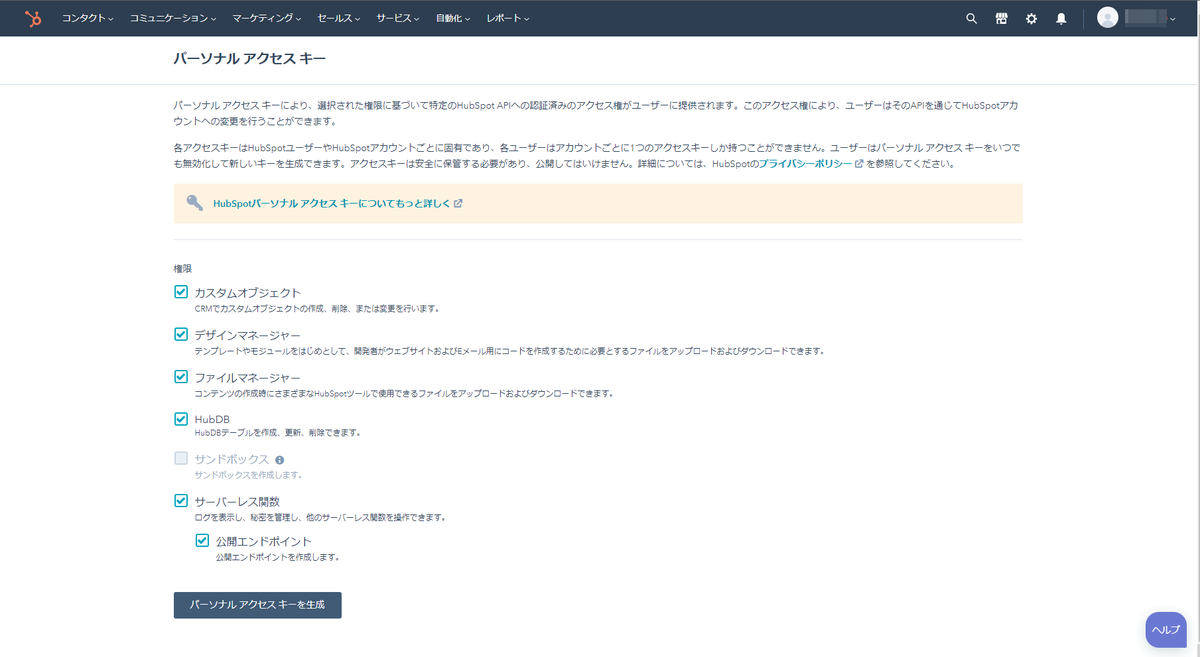1200x657 pixels.
Task: Open the 自動化 dropdown menu
Action: pyautogui.click(x=454, y=18)
